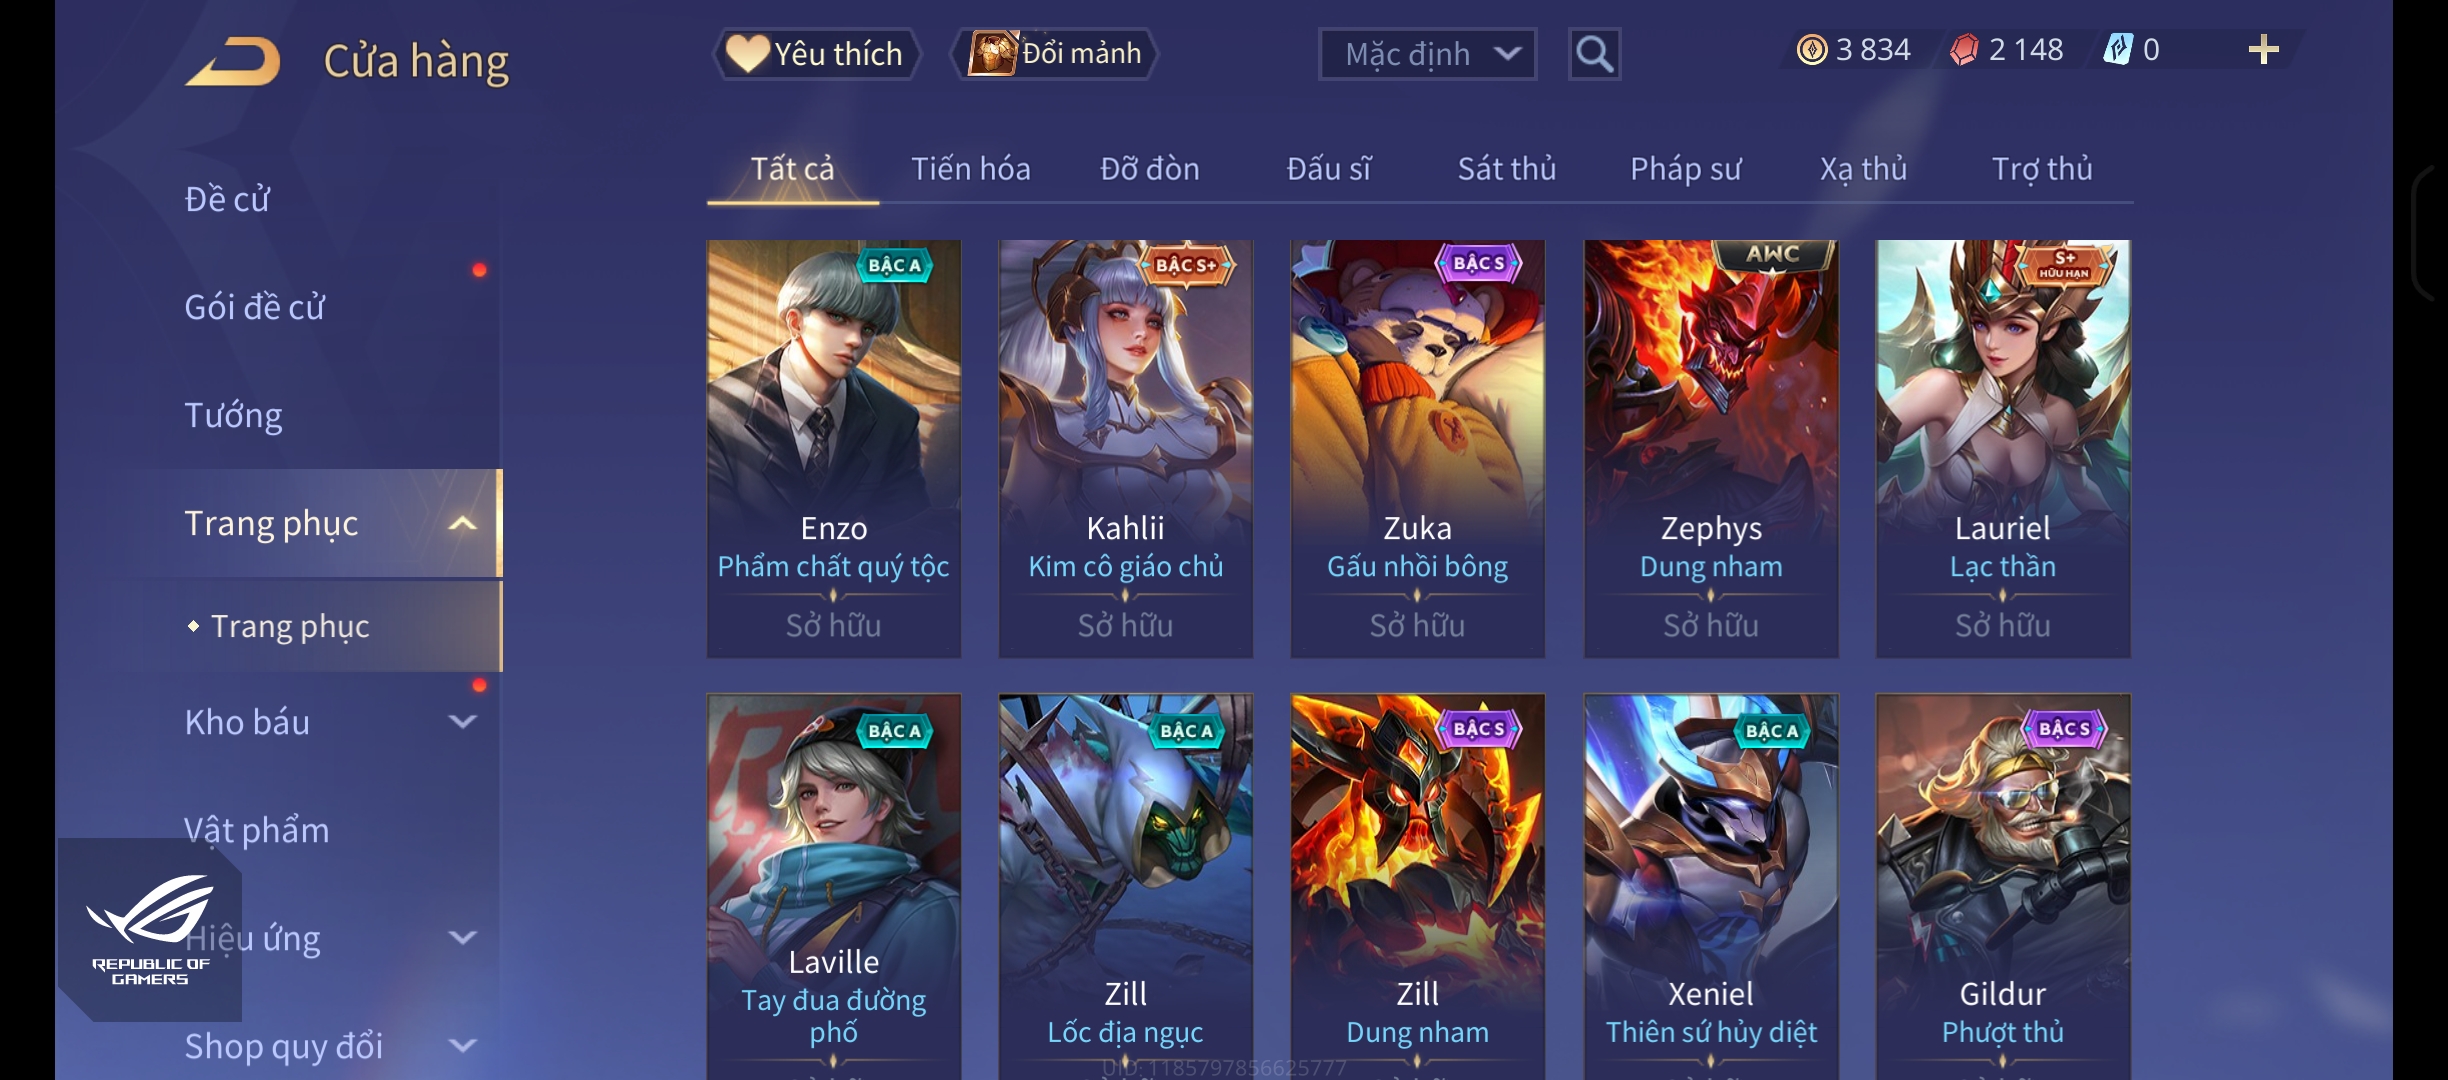Screen dimensions: 2448x1080
Task: Click the gold coin currency icon
Action: [x=1811, y=49]
